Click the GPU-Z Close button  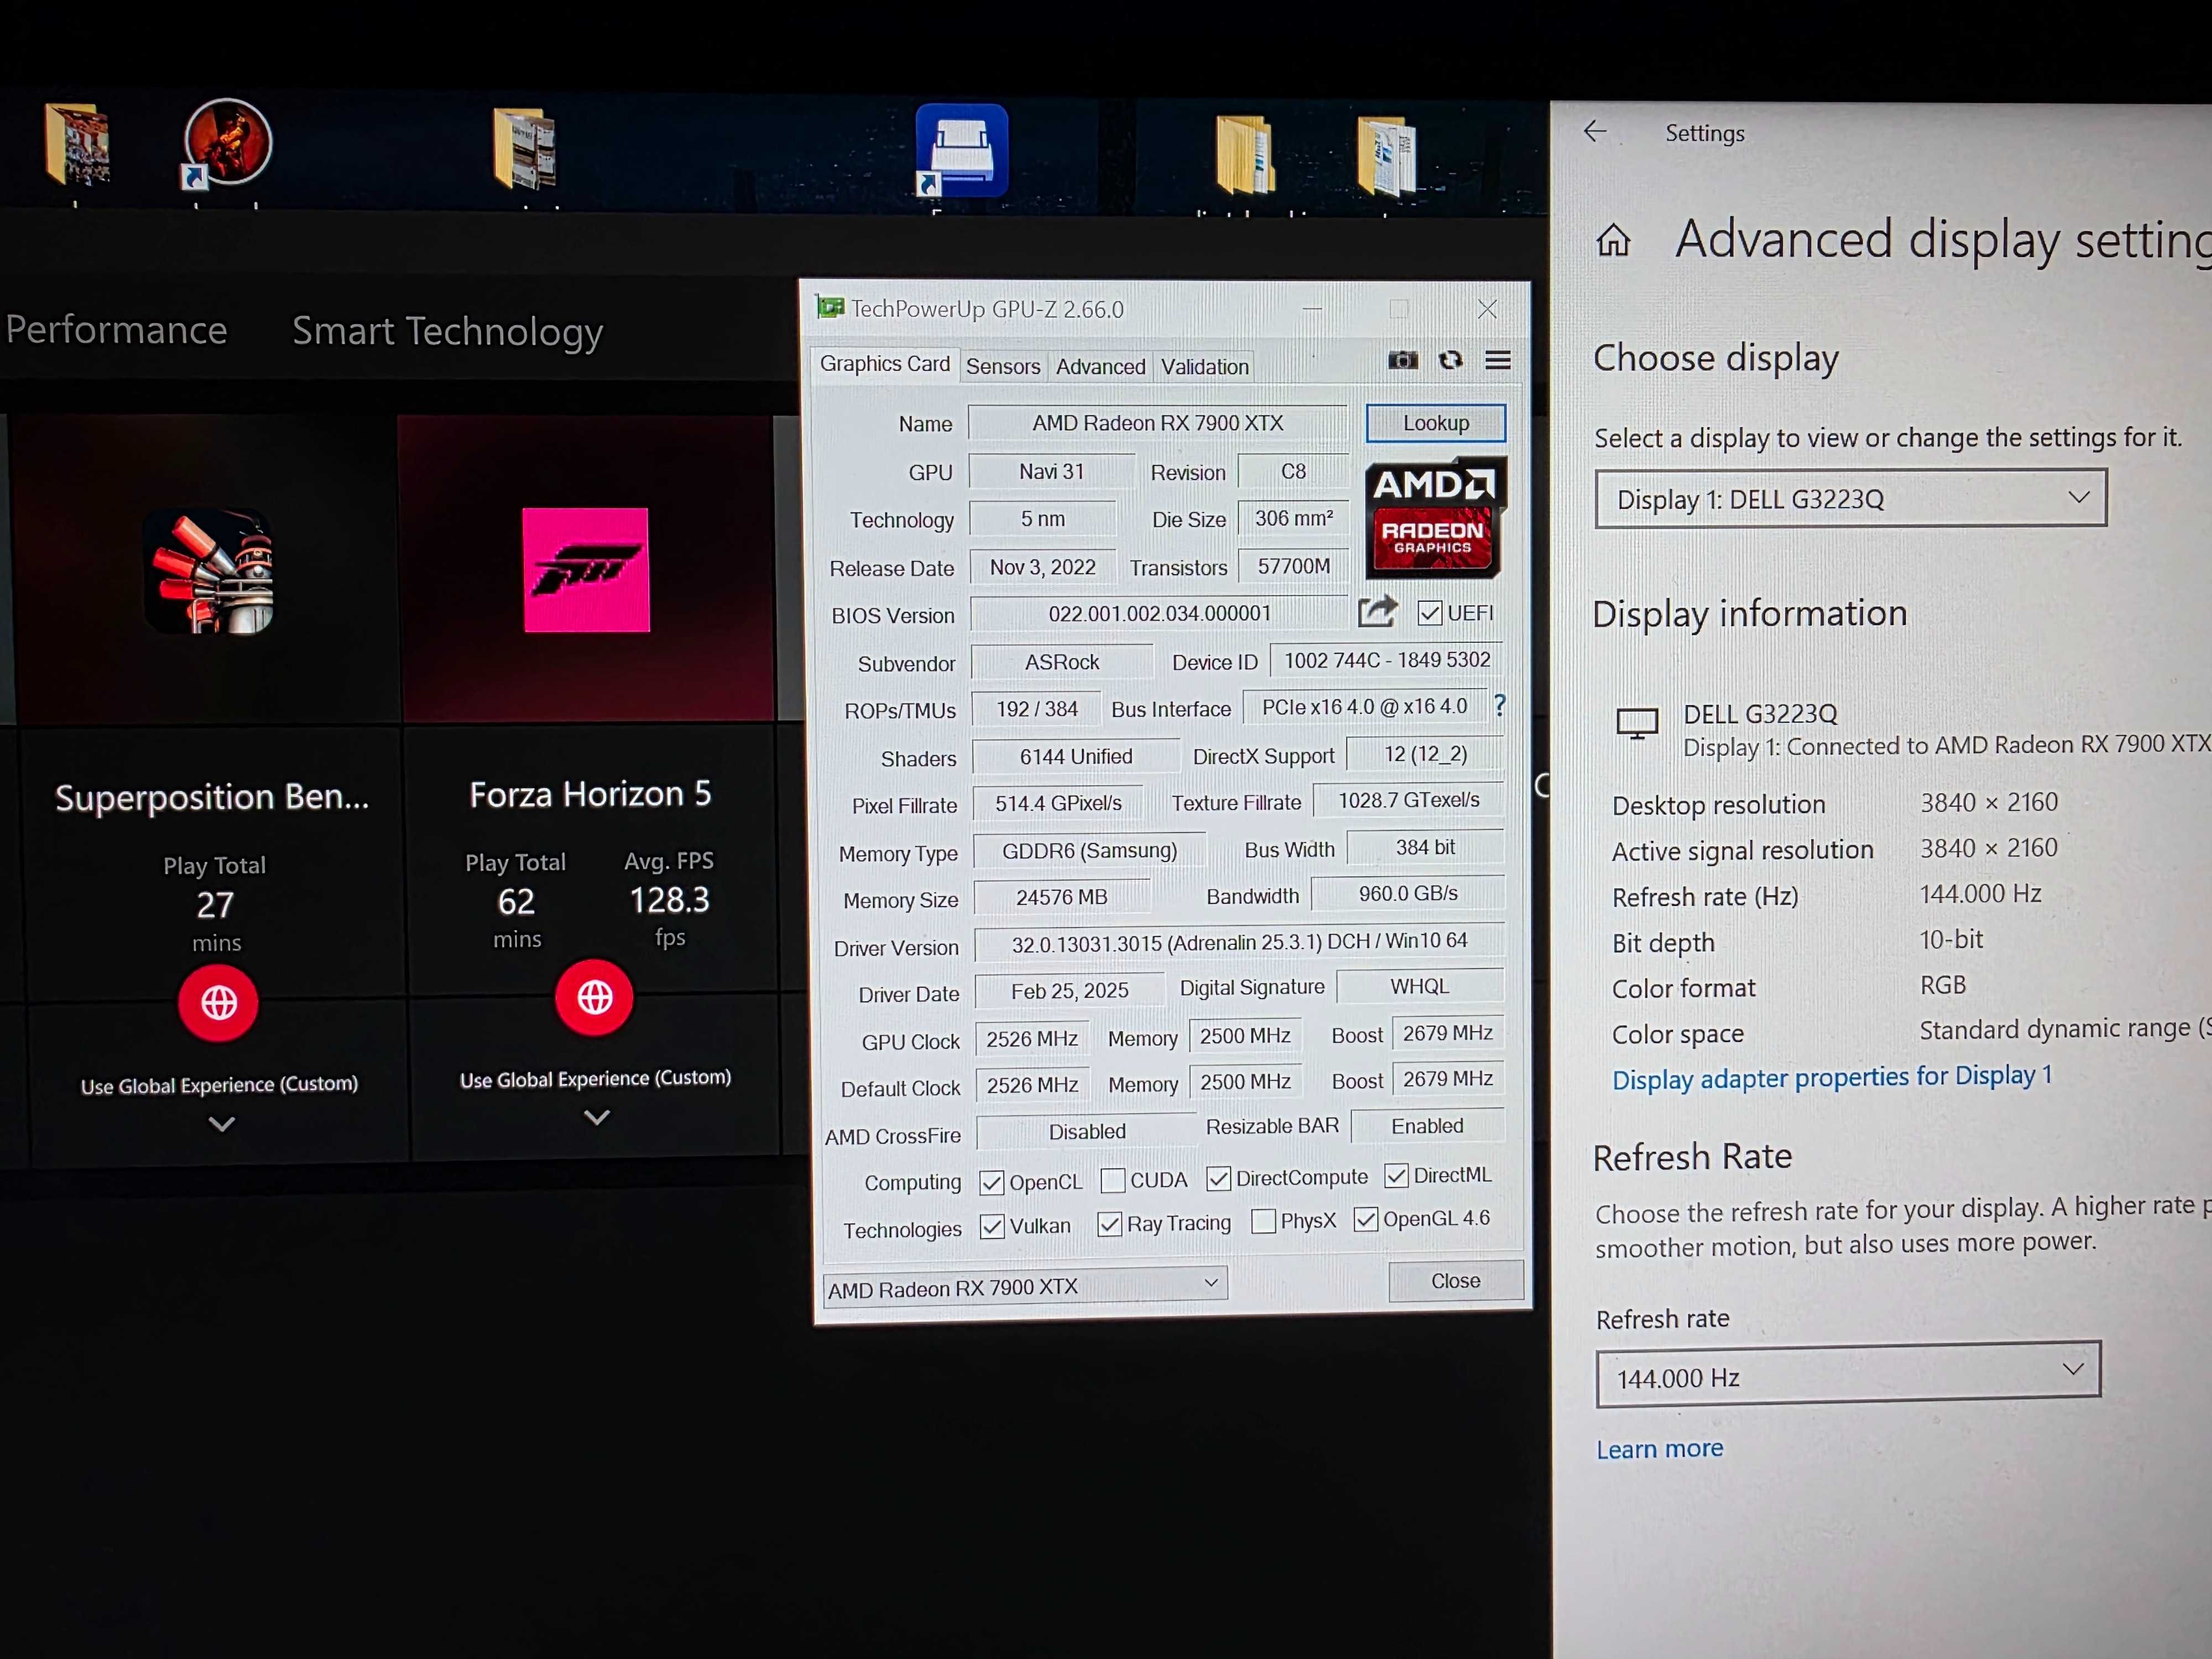1455,1280
